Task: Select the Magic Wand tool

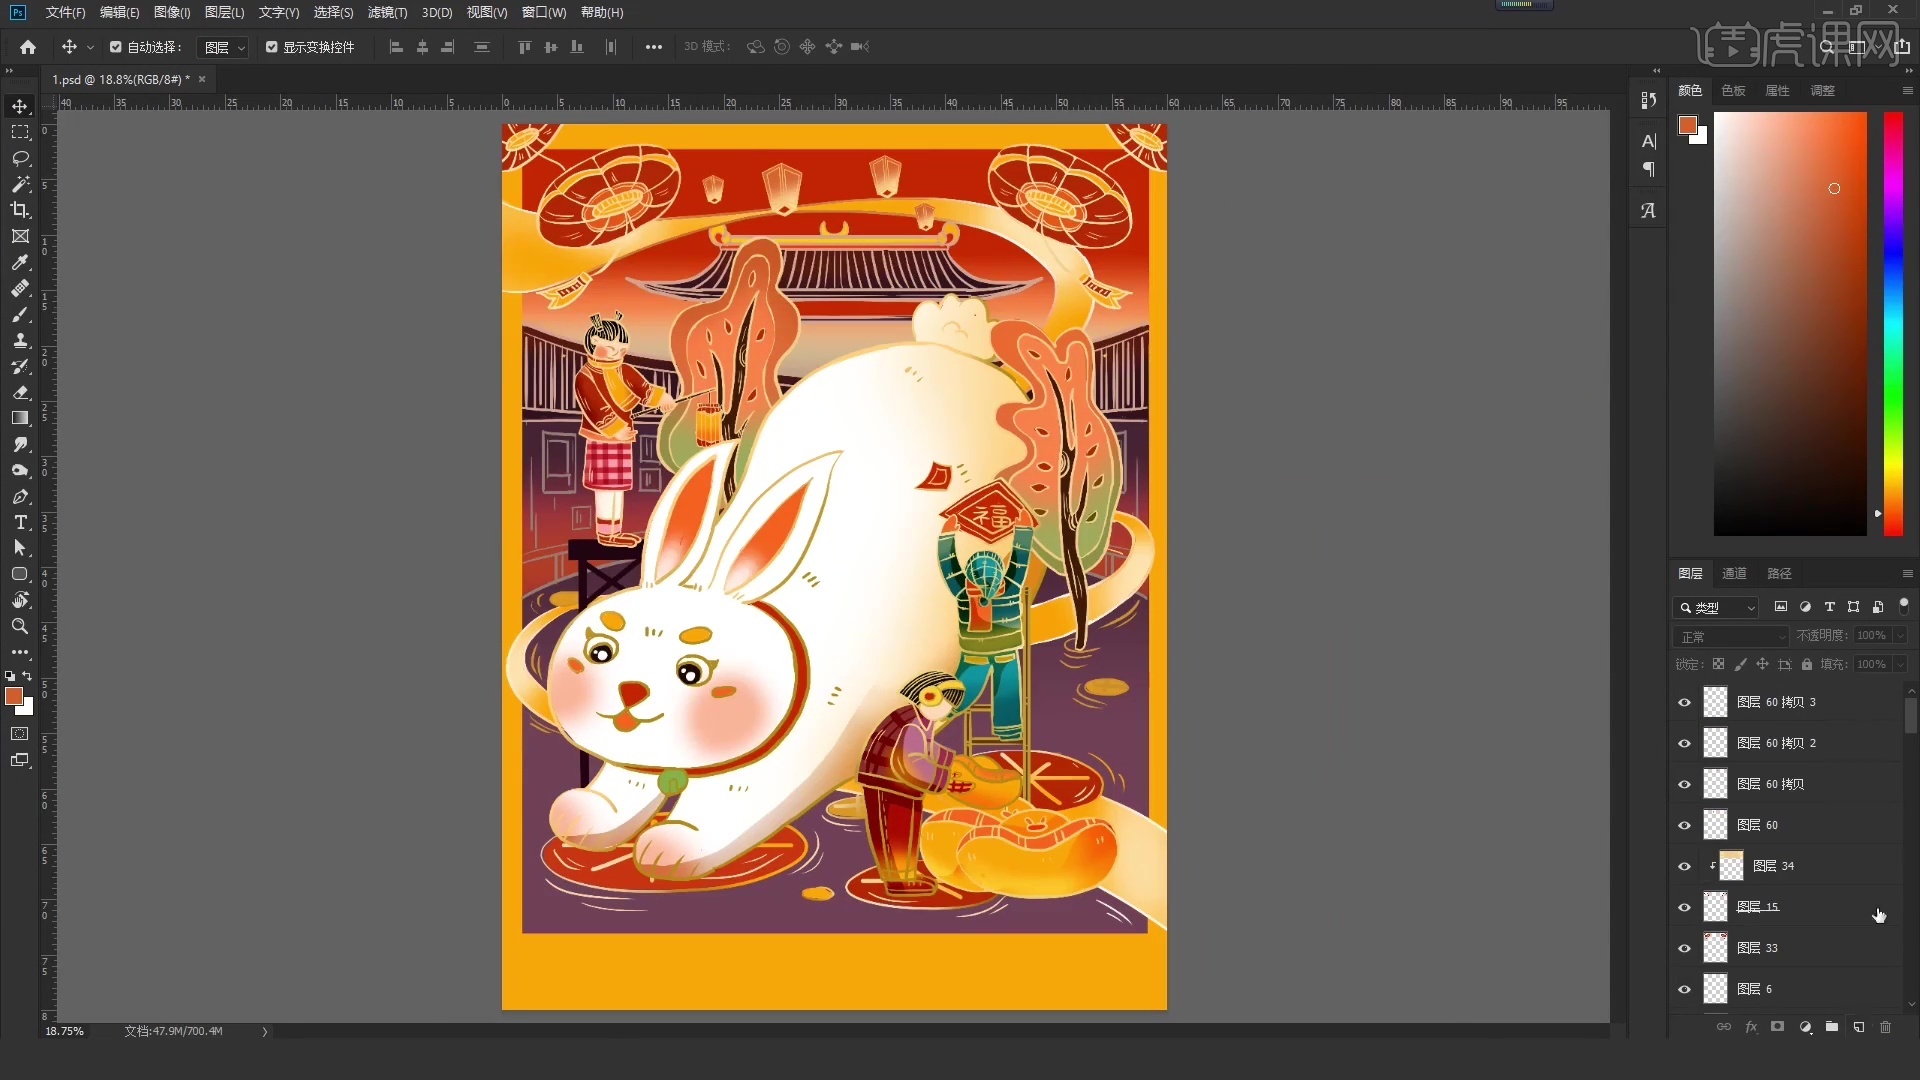Action: 20,184
